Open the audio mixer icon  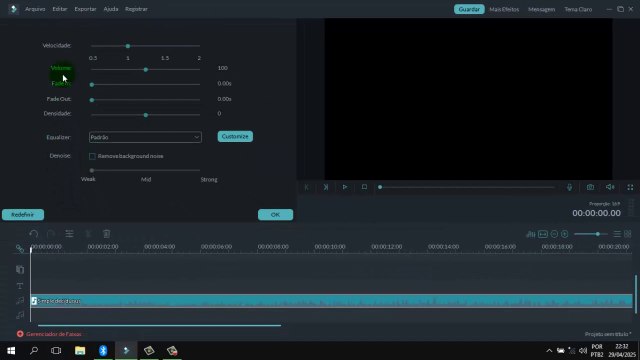pyautogui.click(x=531, y=234)
